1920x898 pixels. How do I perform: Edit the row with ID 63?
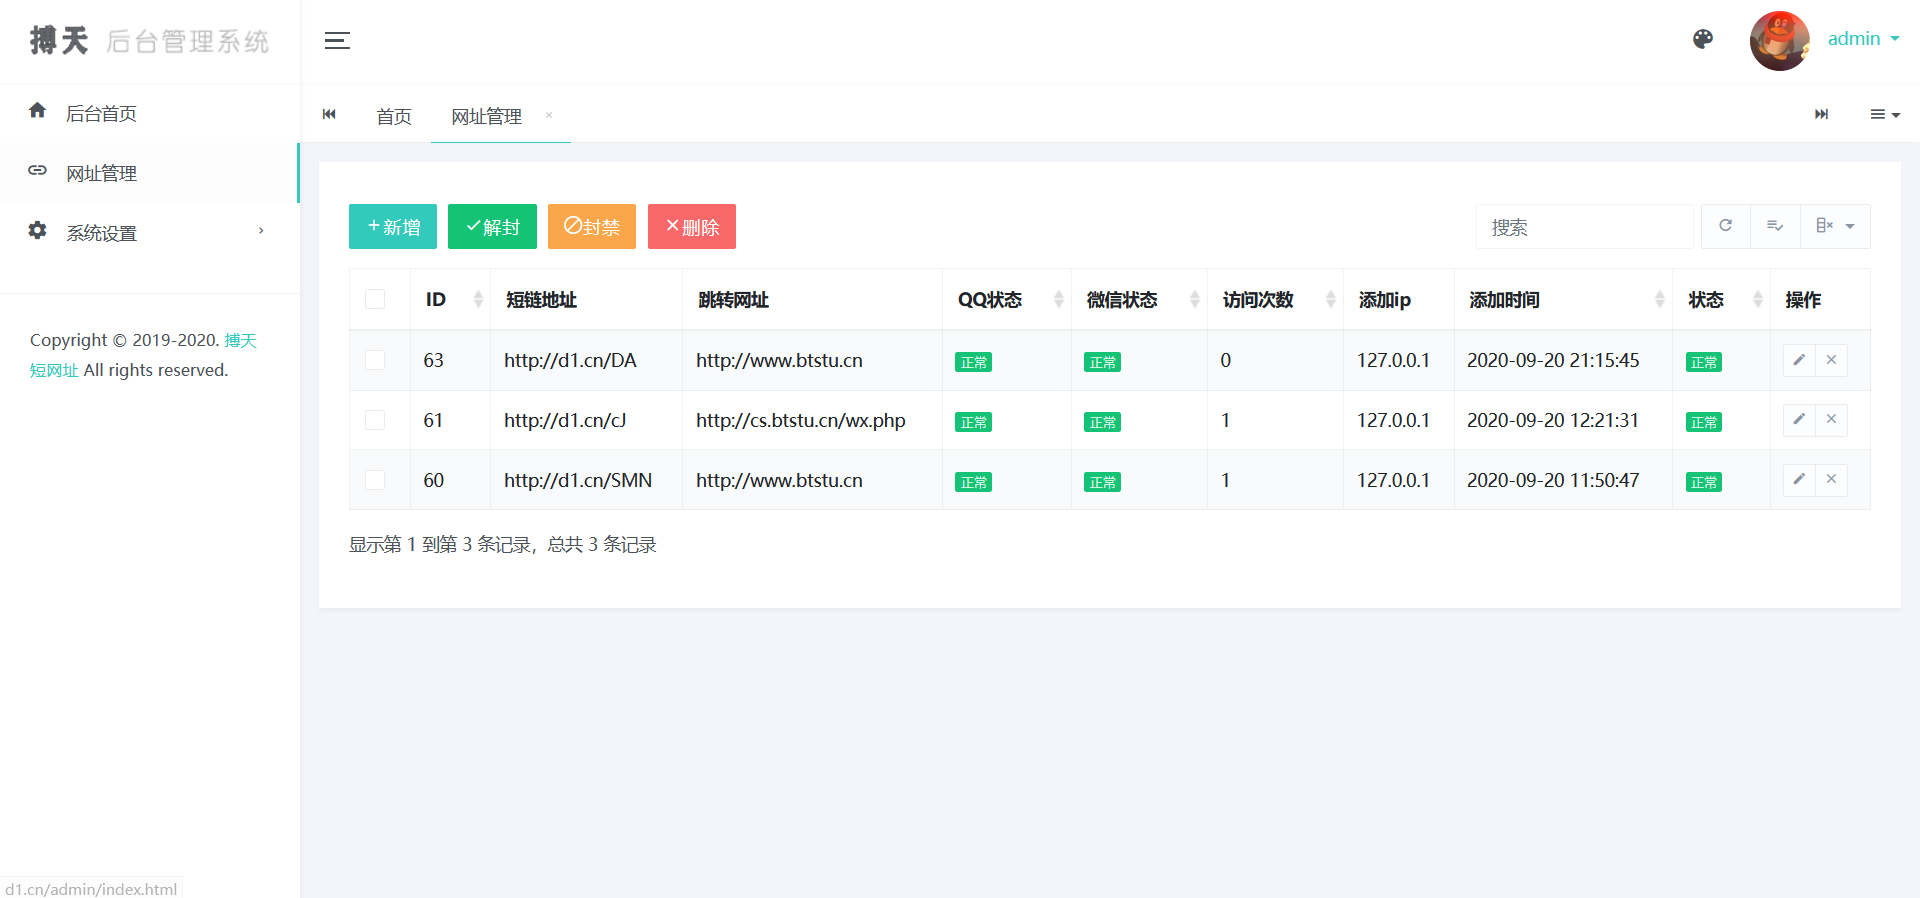(1798, 360)
